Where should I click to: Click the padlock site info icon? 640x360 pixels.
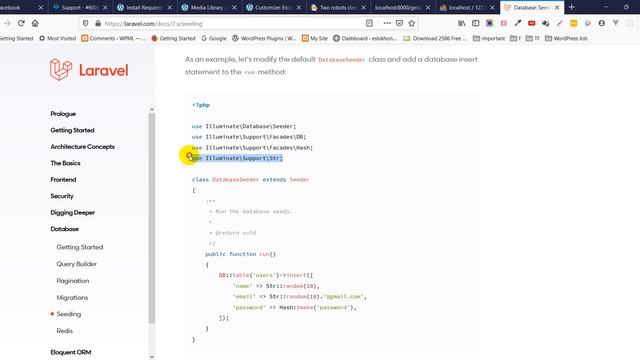[x=98, y=23]
